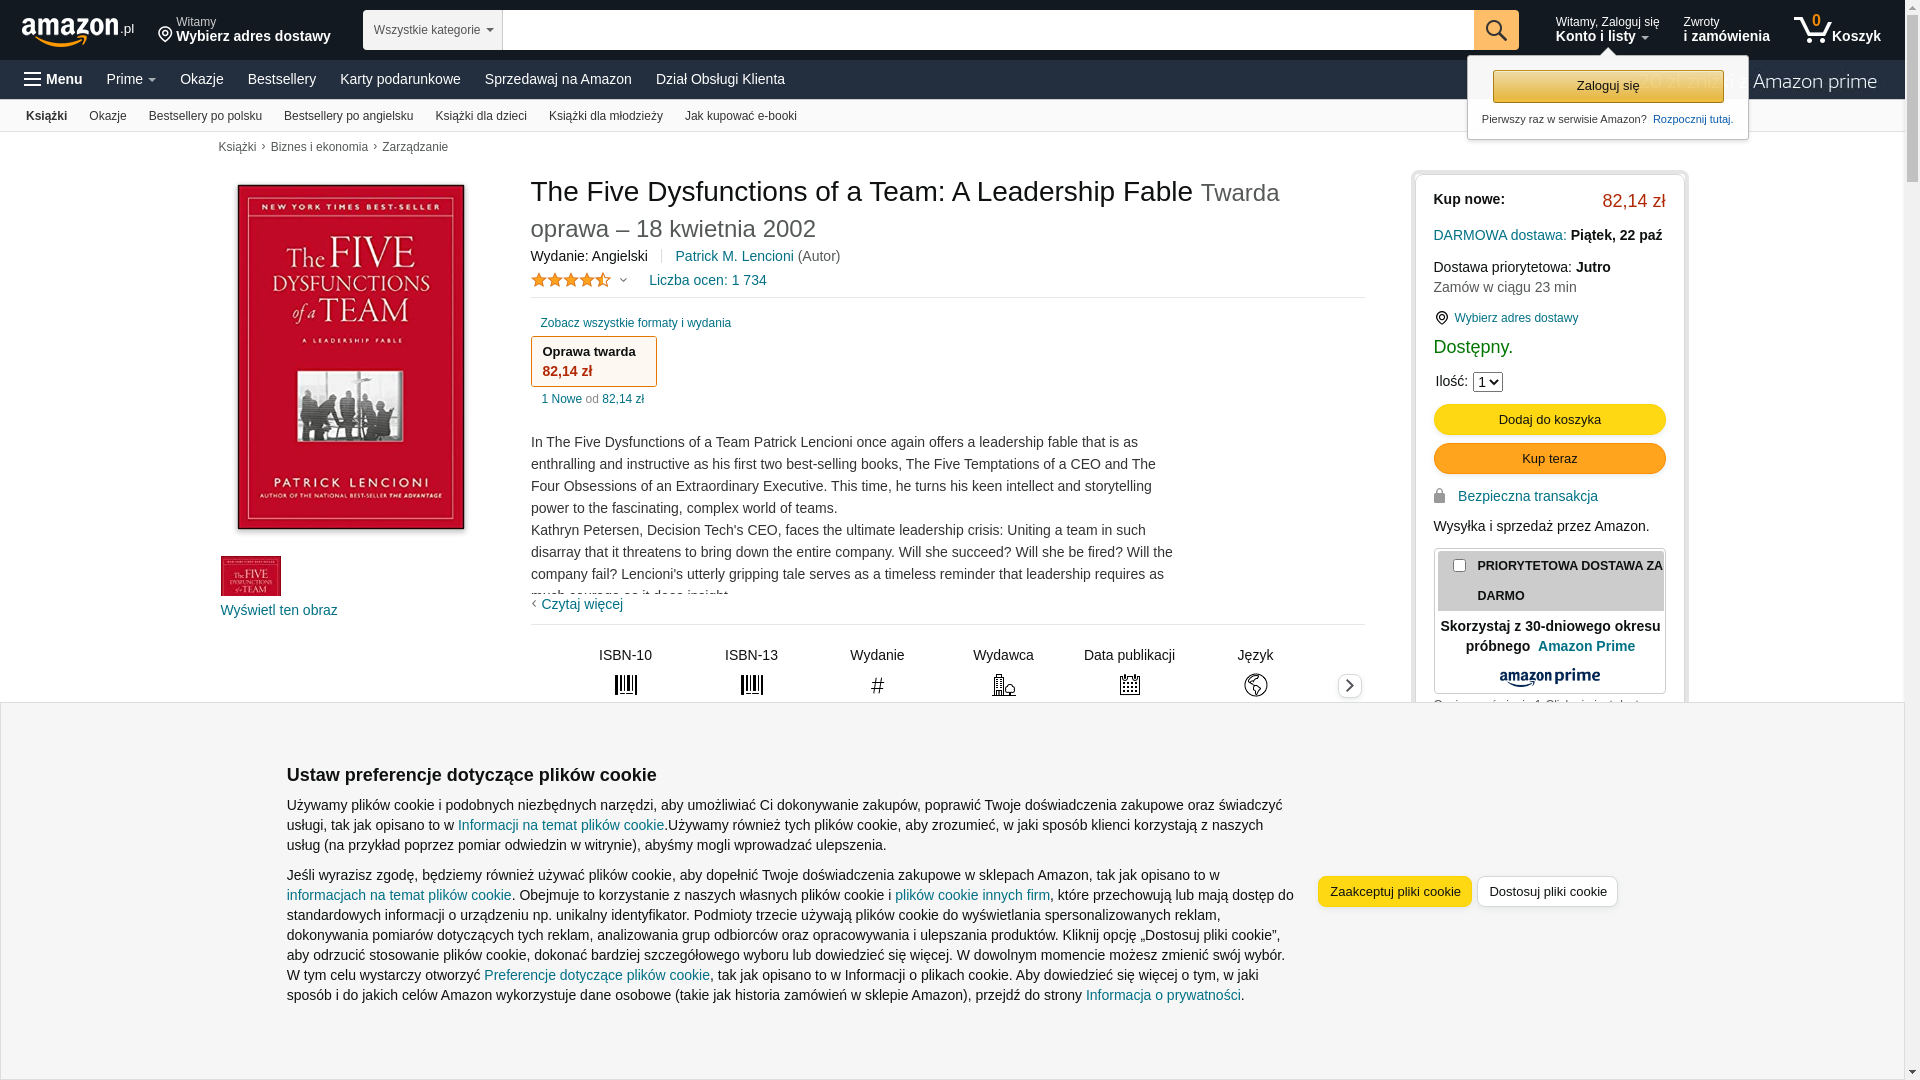Expand description with Czytaj więcej
1920x1080 pixels.
581,604
